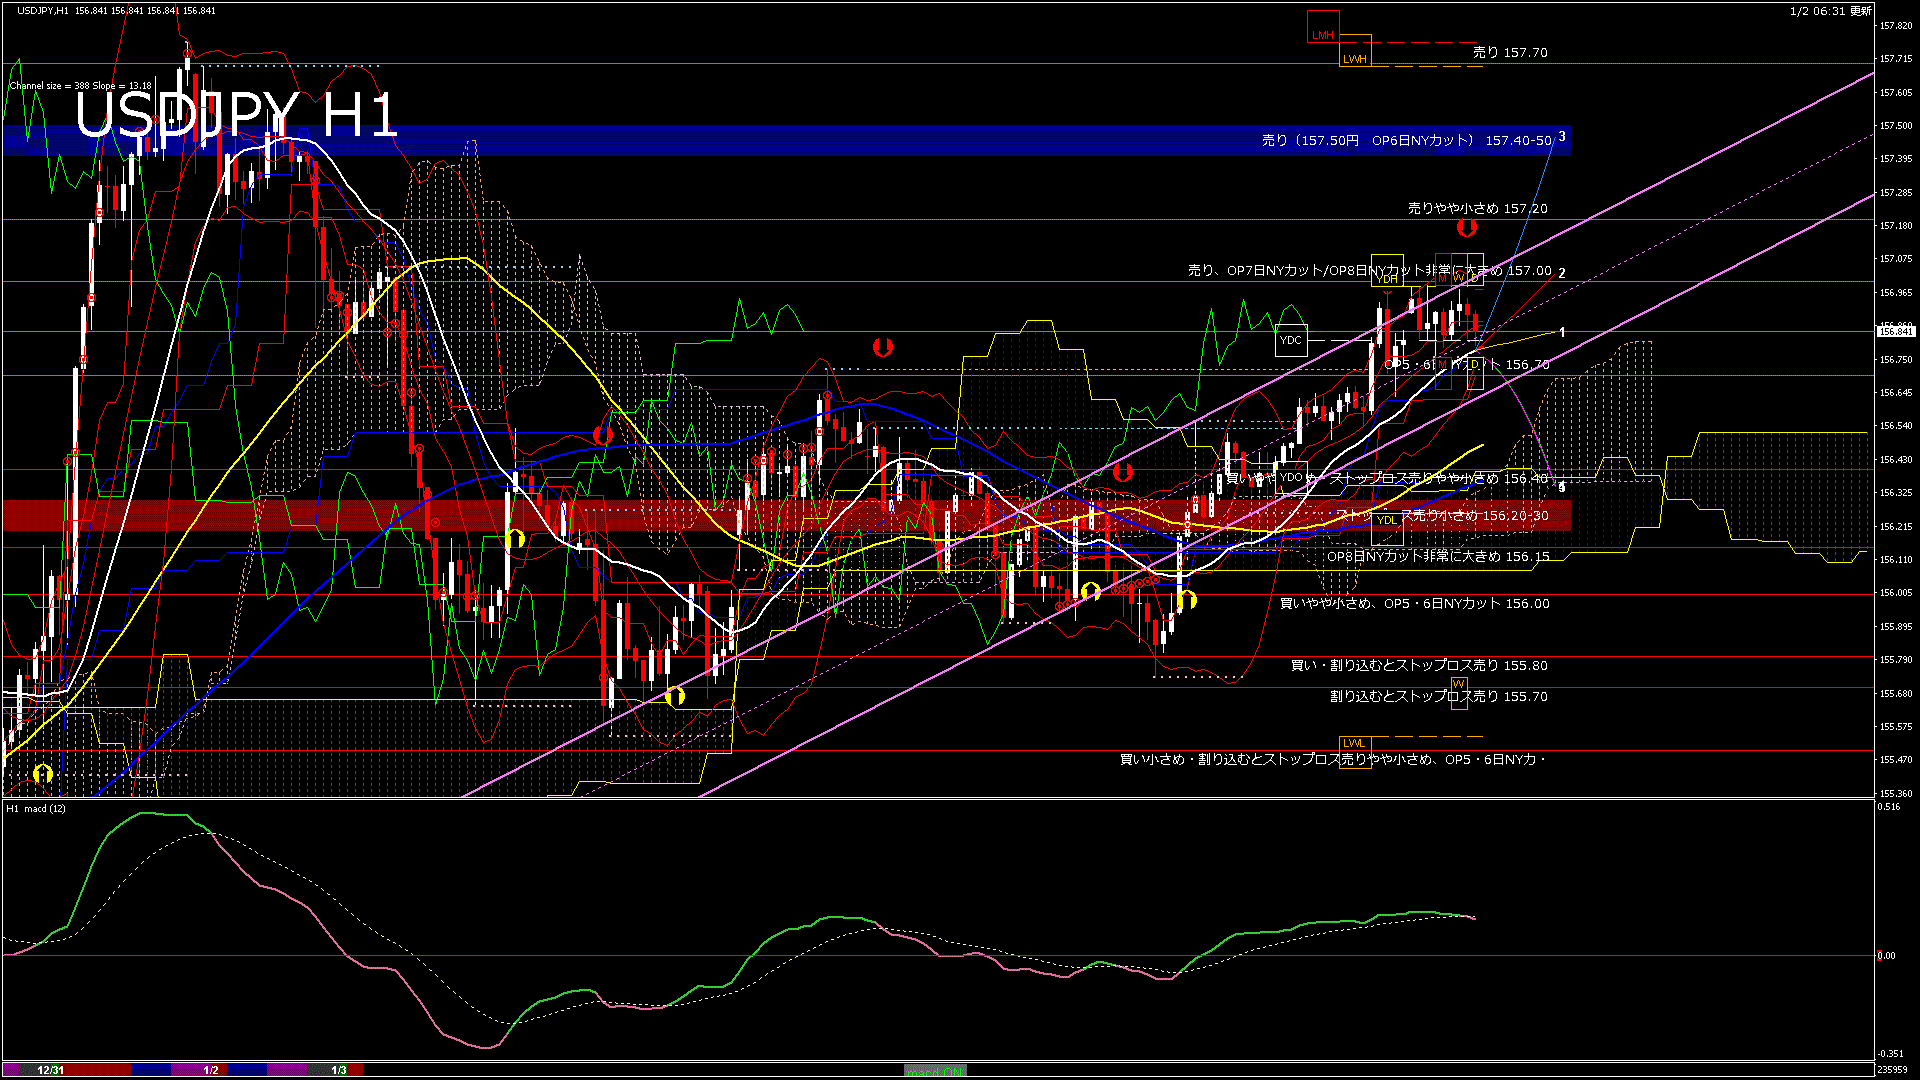
Task: Click the 売りやや小さめ 157.20 label
Action: point(1477,209)
